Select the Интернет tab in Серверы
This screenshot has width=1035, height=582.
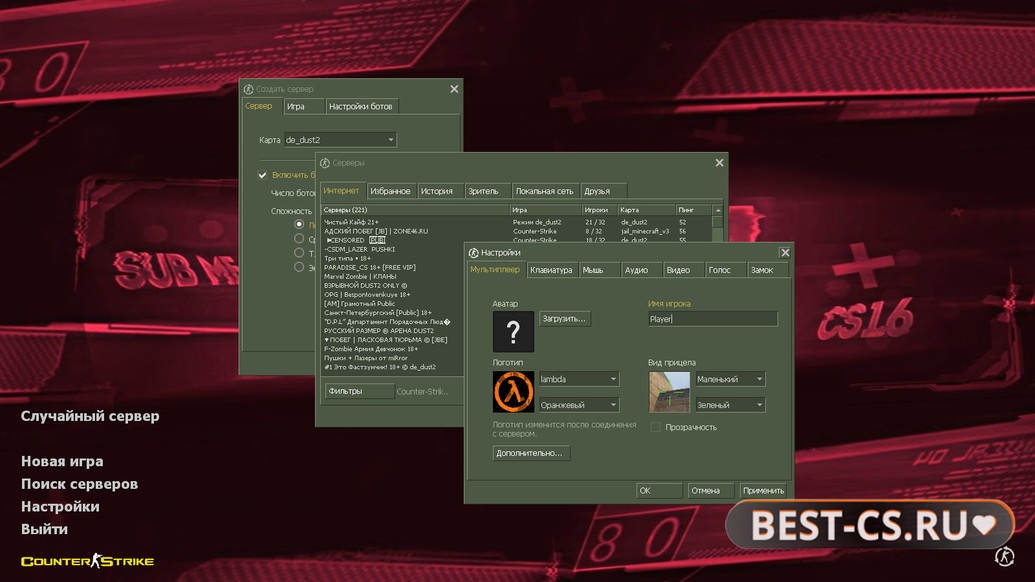click(x=341, y=190)
